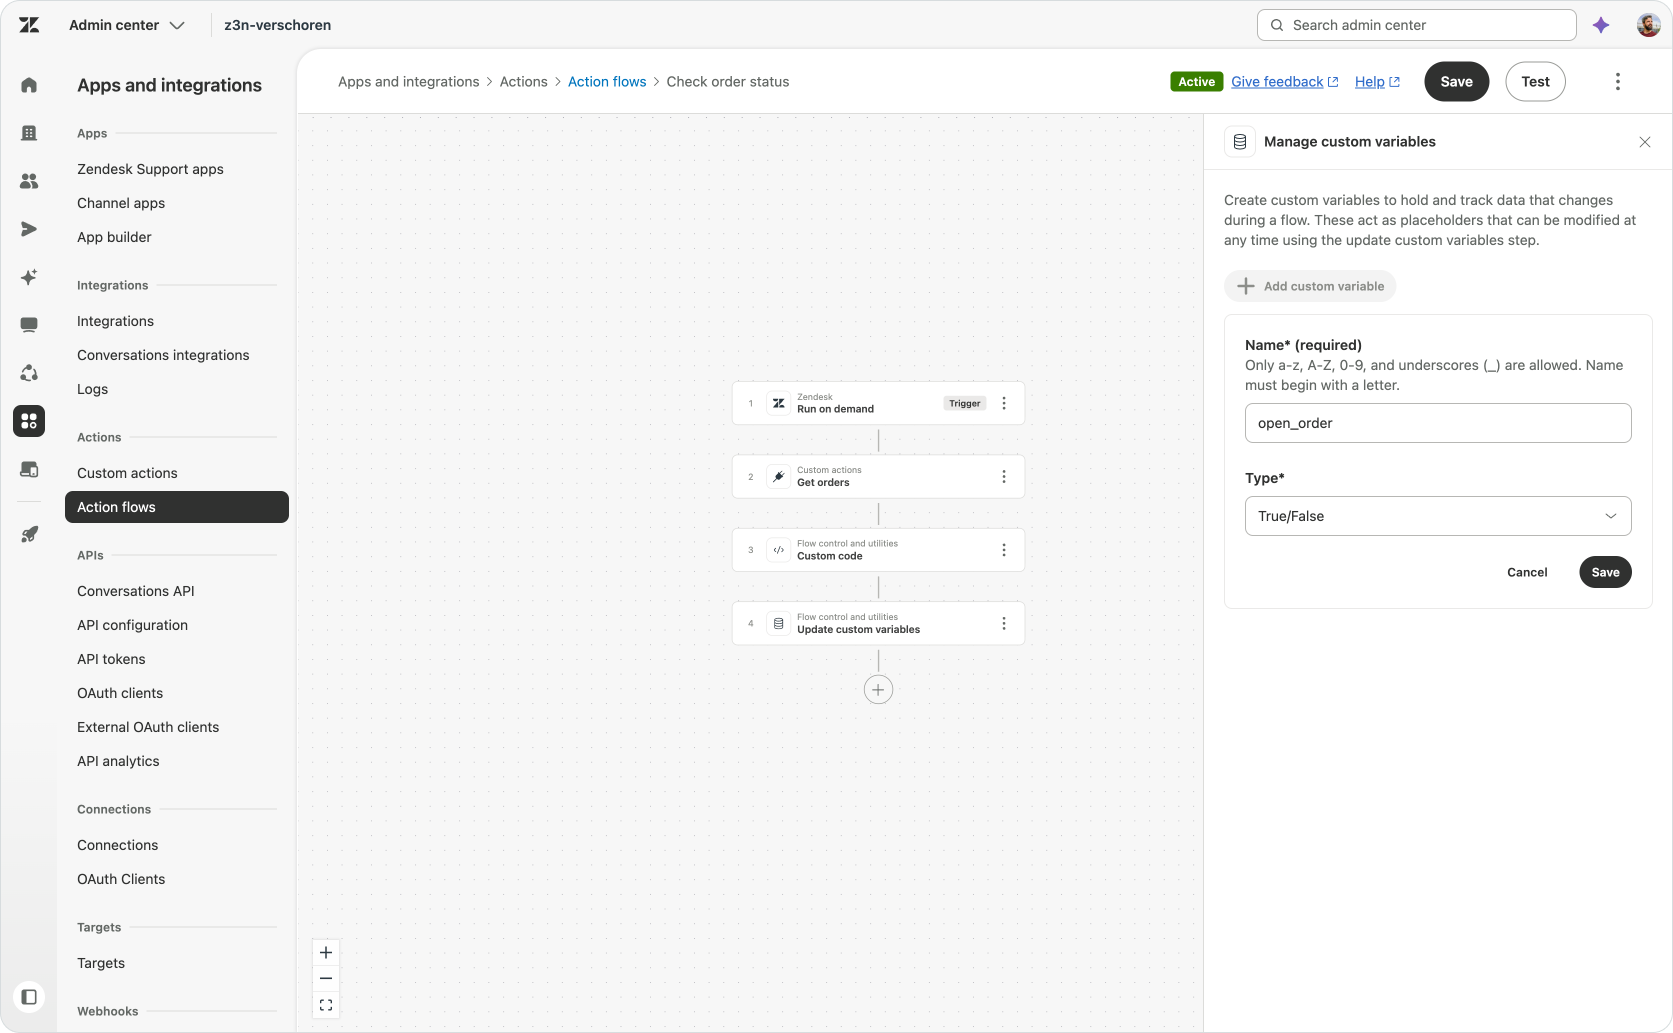This screenshot has height=1033, width=1673.
Task: Go to Actions breadcrumb
Action: (x=524, y=82)
